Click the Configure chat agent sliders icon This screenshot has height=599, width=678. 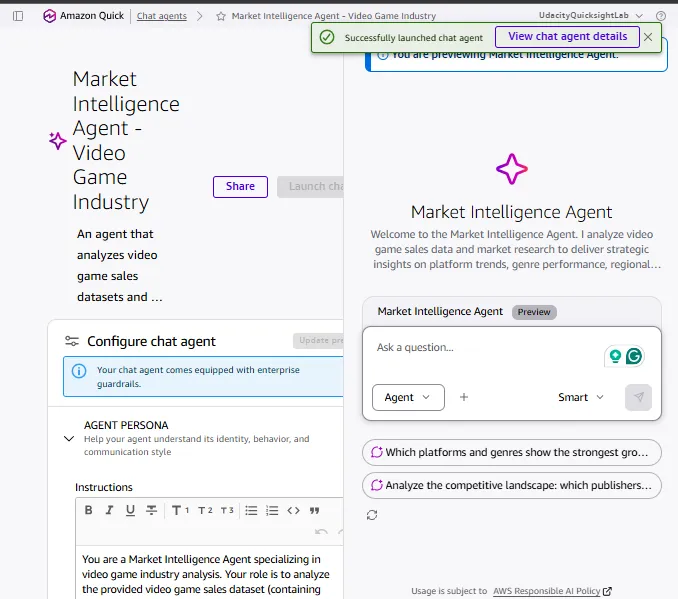pyautogui.click(x=72, y=341)
